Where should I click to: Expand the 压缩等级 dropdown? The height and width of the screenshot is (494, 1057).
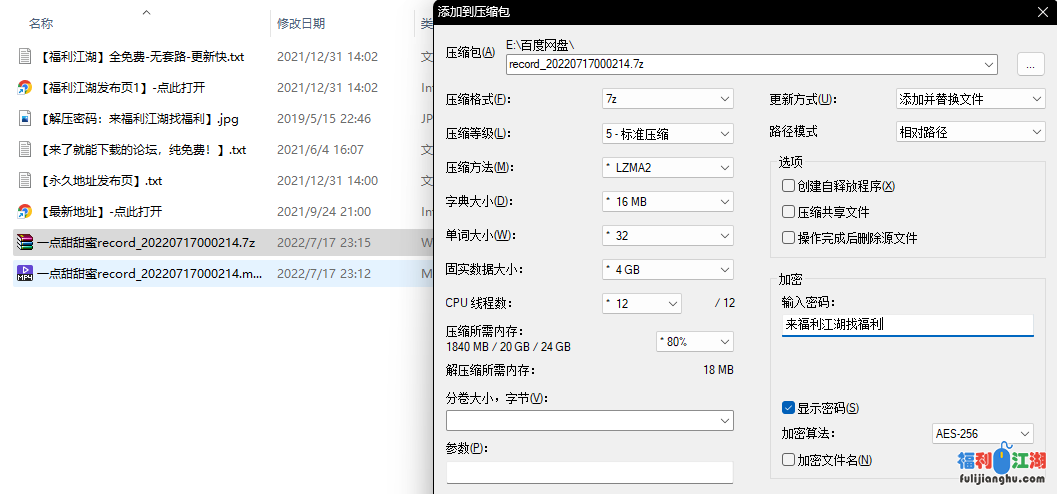(x=667, y=134)
